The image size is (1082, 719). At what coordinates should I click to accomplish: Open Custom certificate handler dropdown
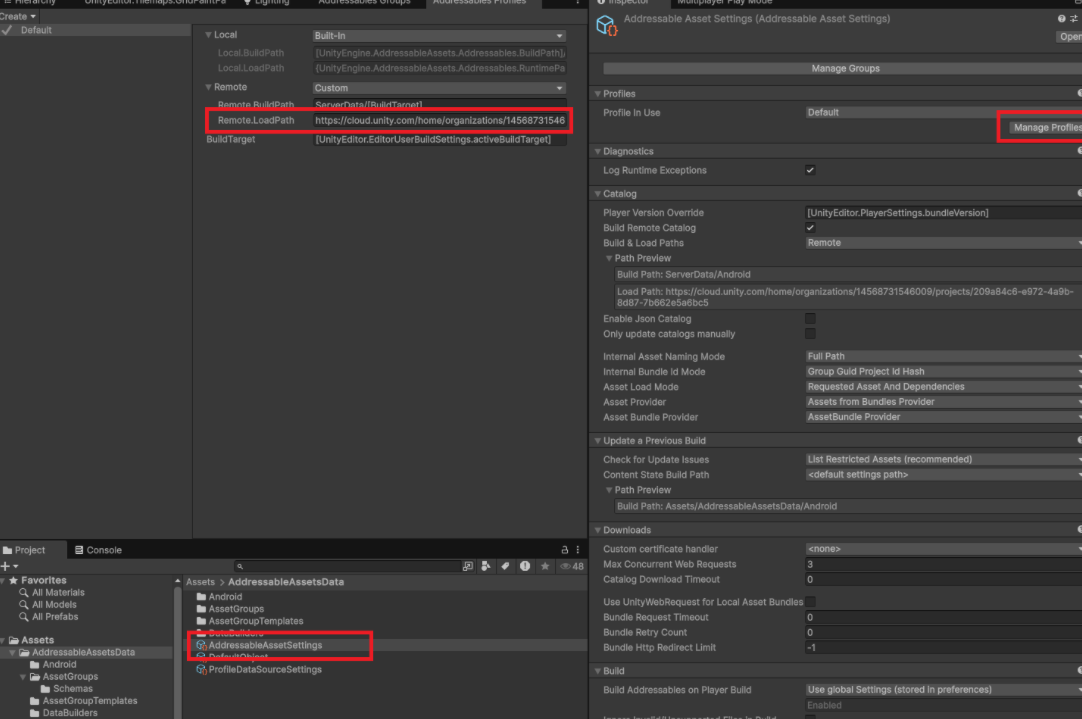943,549
